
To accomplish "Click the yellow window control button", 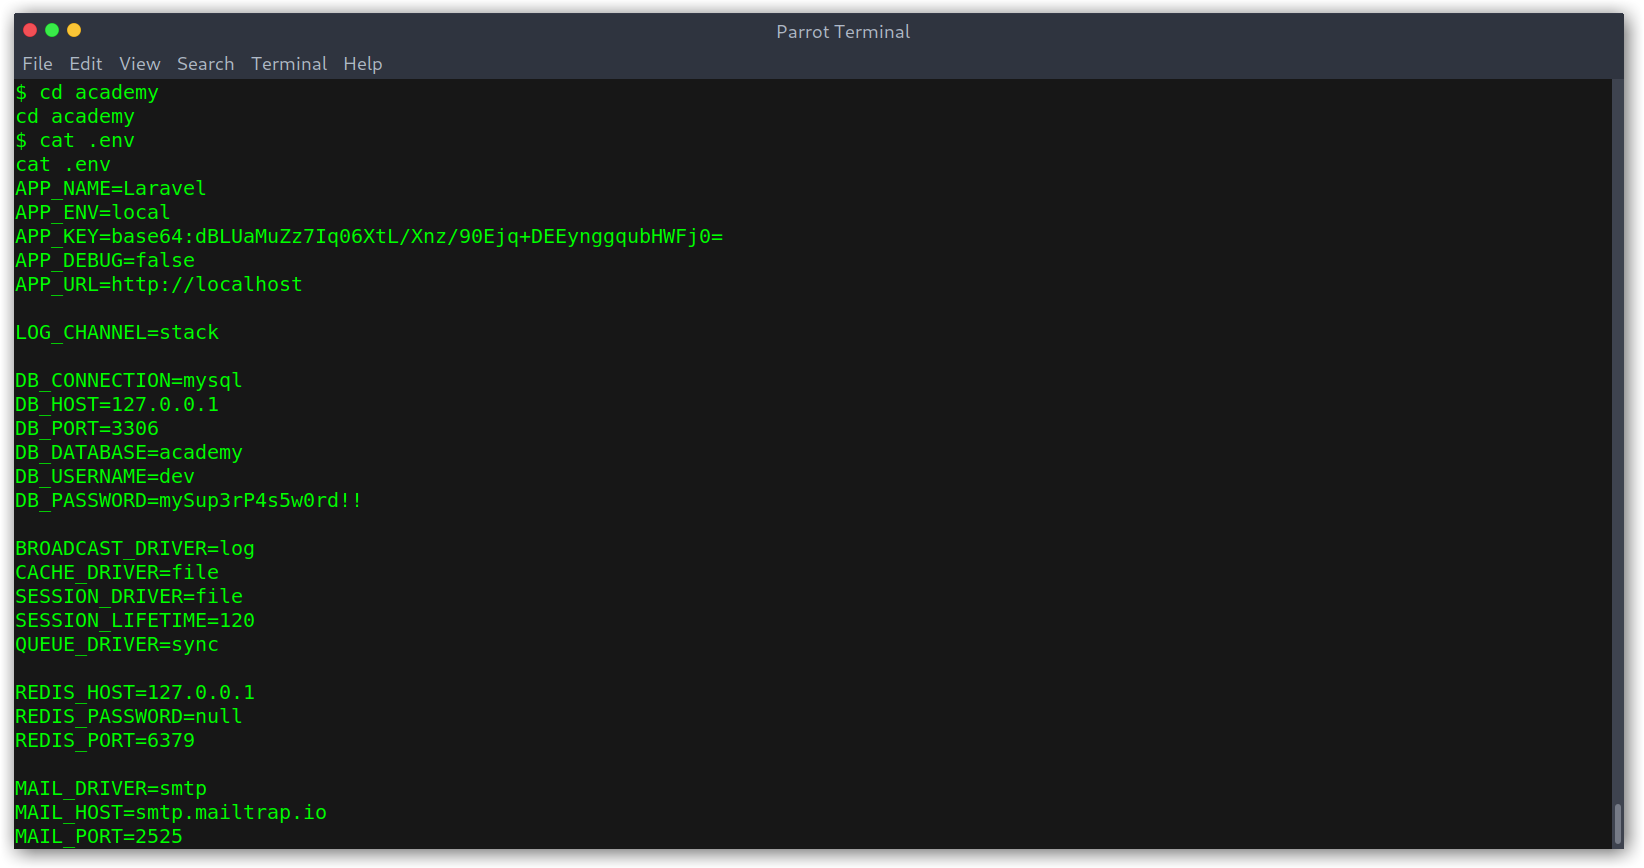I will click(74, 30).
